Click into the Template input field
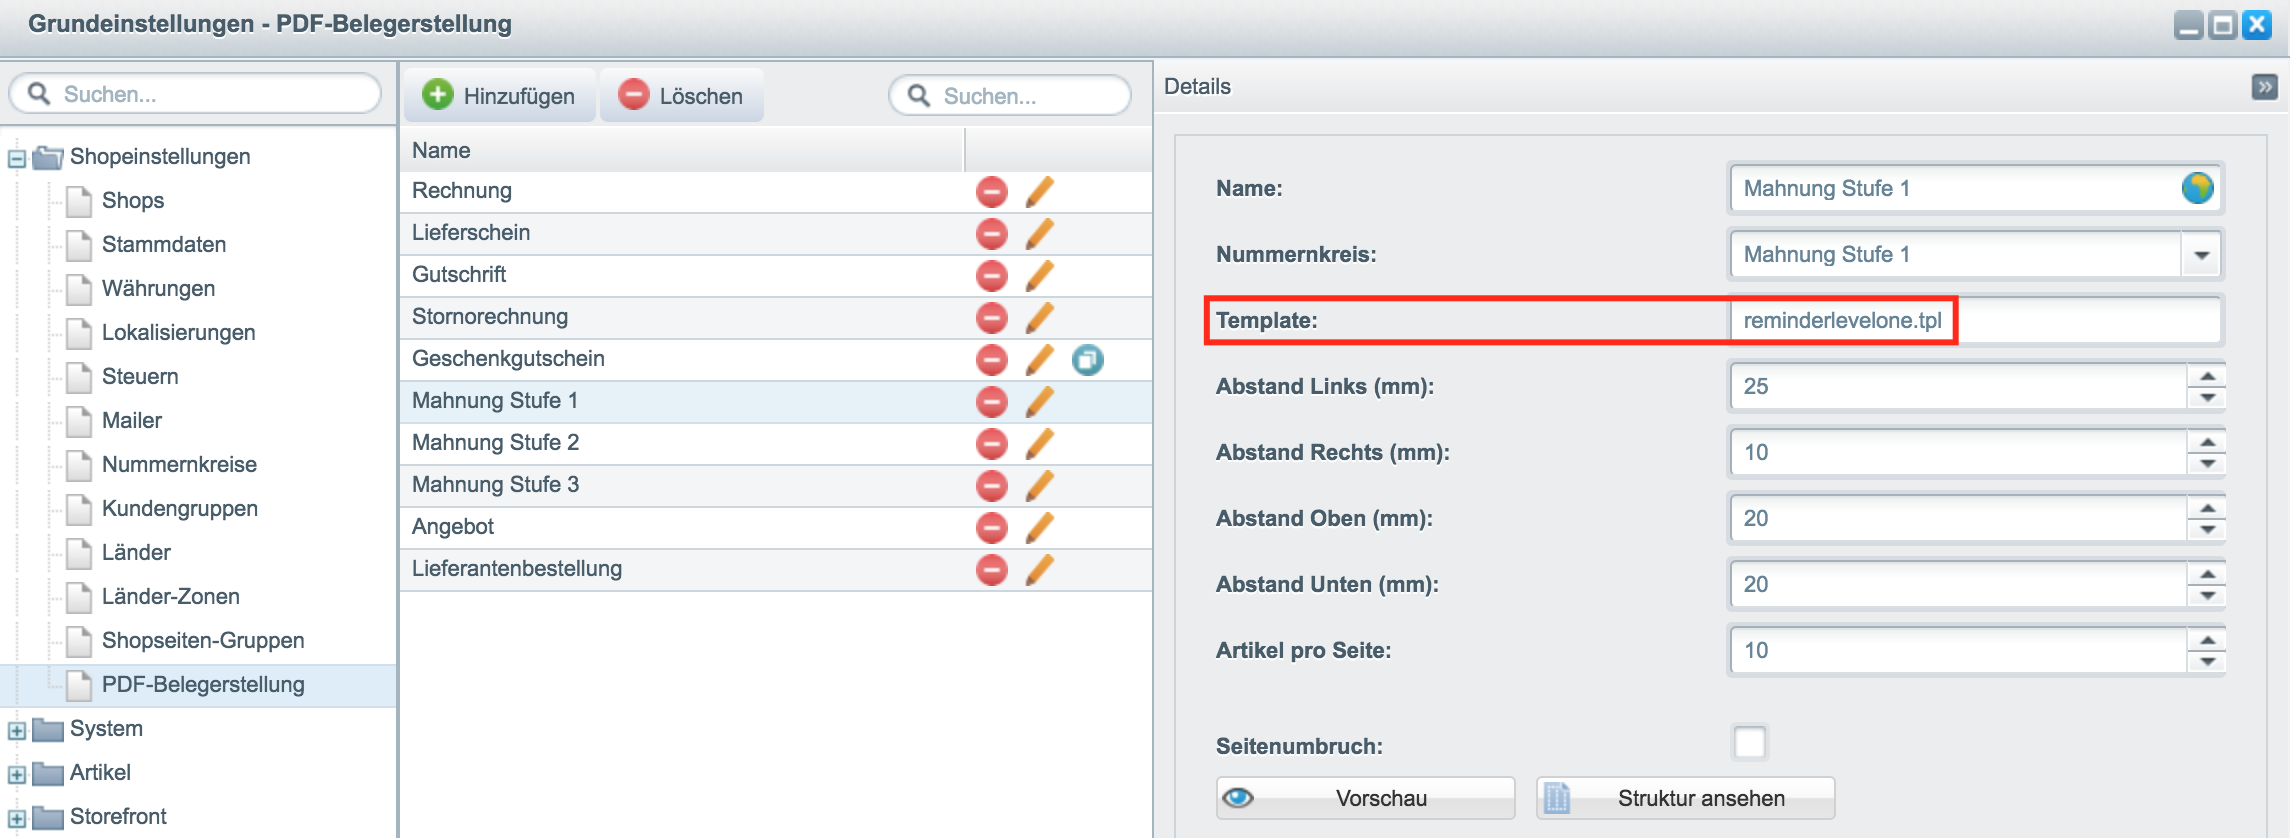 pyautogui.click(x=1974, y=321)
